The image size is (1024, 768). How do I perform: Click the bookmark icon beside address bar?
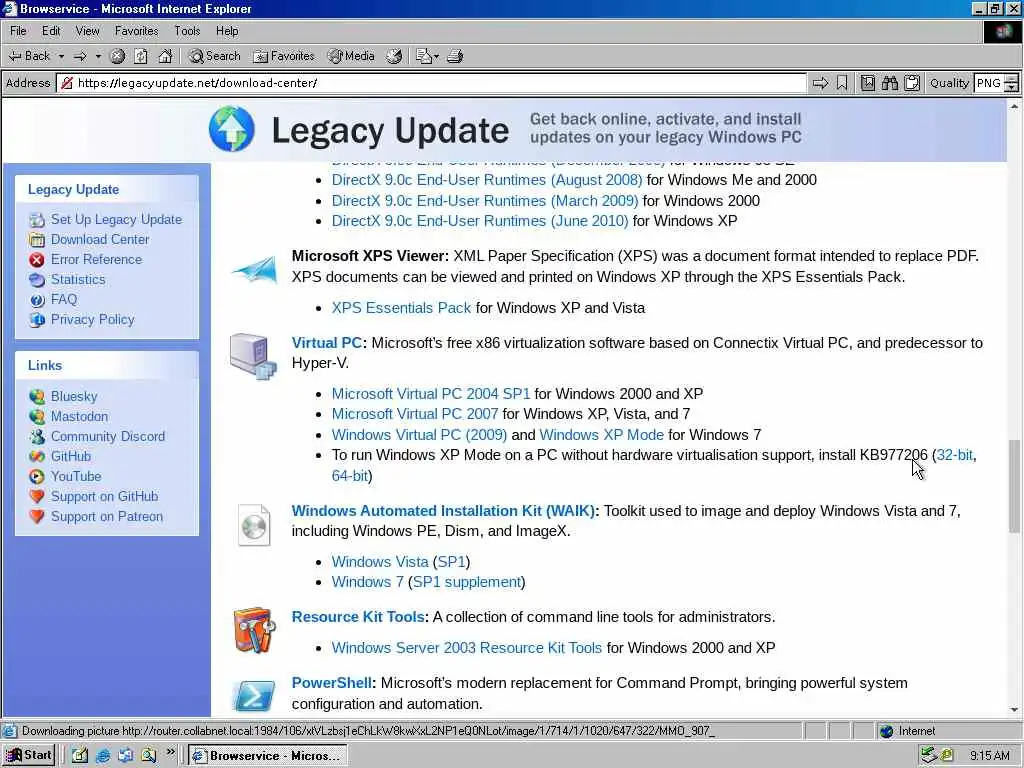[x=842, y=83]
